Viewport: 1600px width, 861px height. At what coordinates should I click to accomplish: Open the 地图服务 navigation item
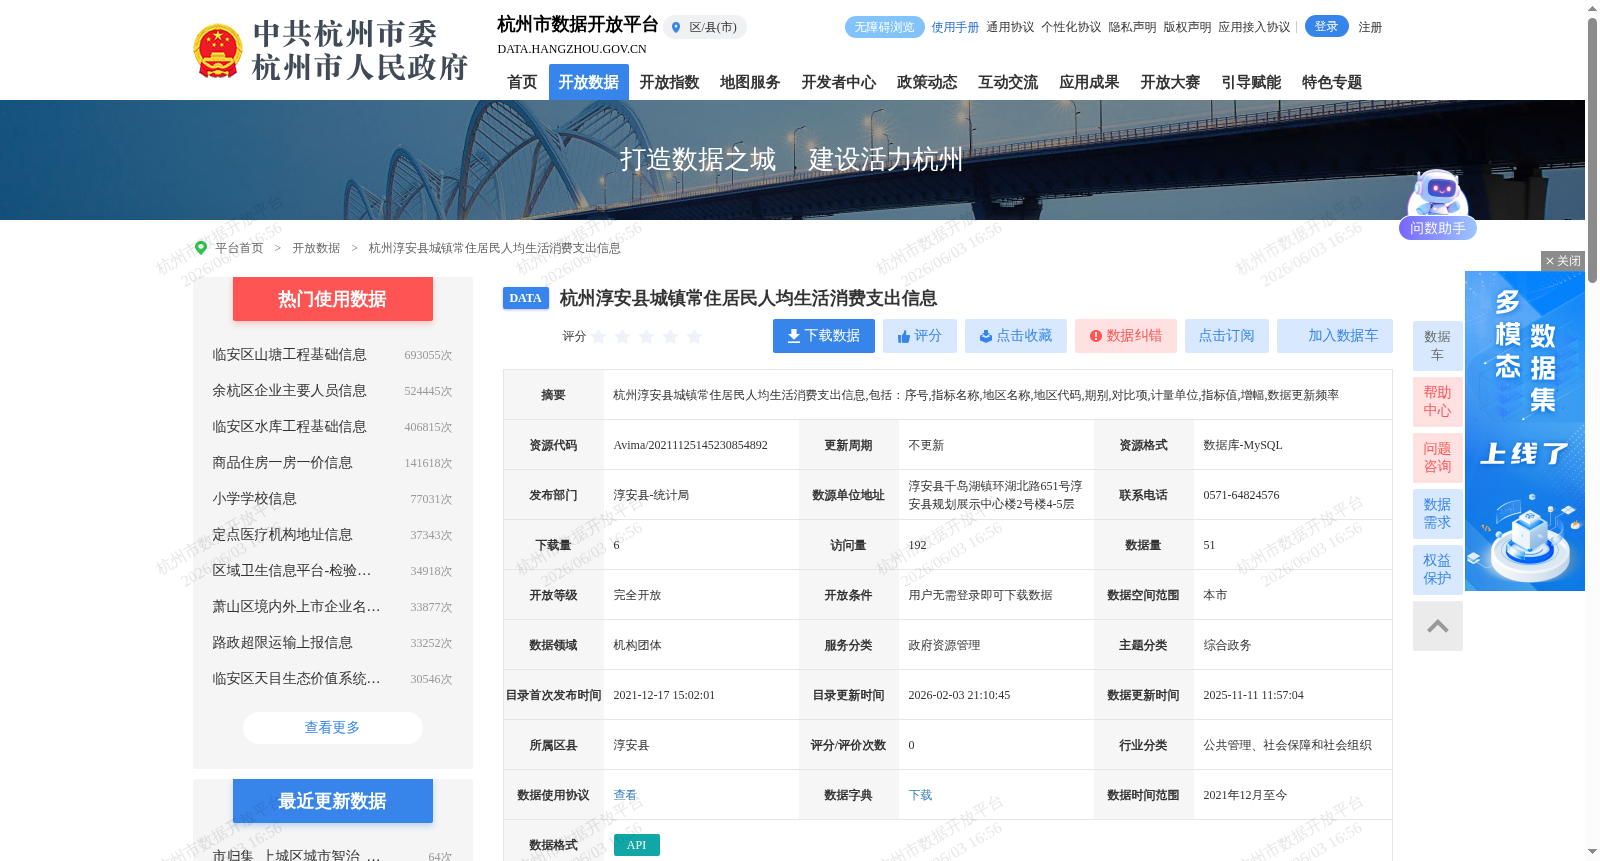tap(750, 82)
